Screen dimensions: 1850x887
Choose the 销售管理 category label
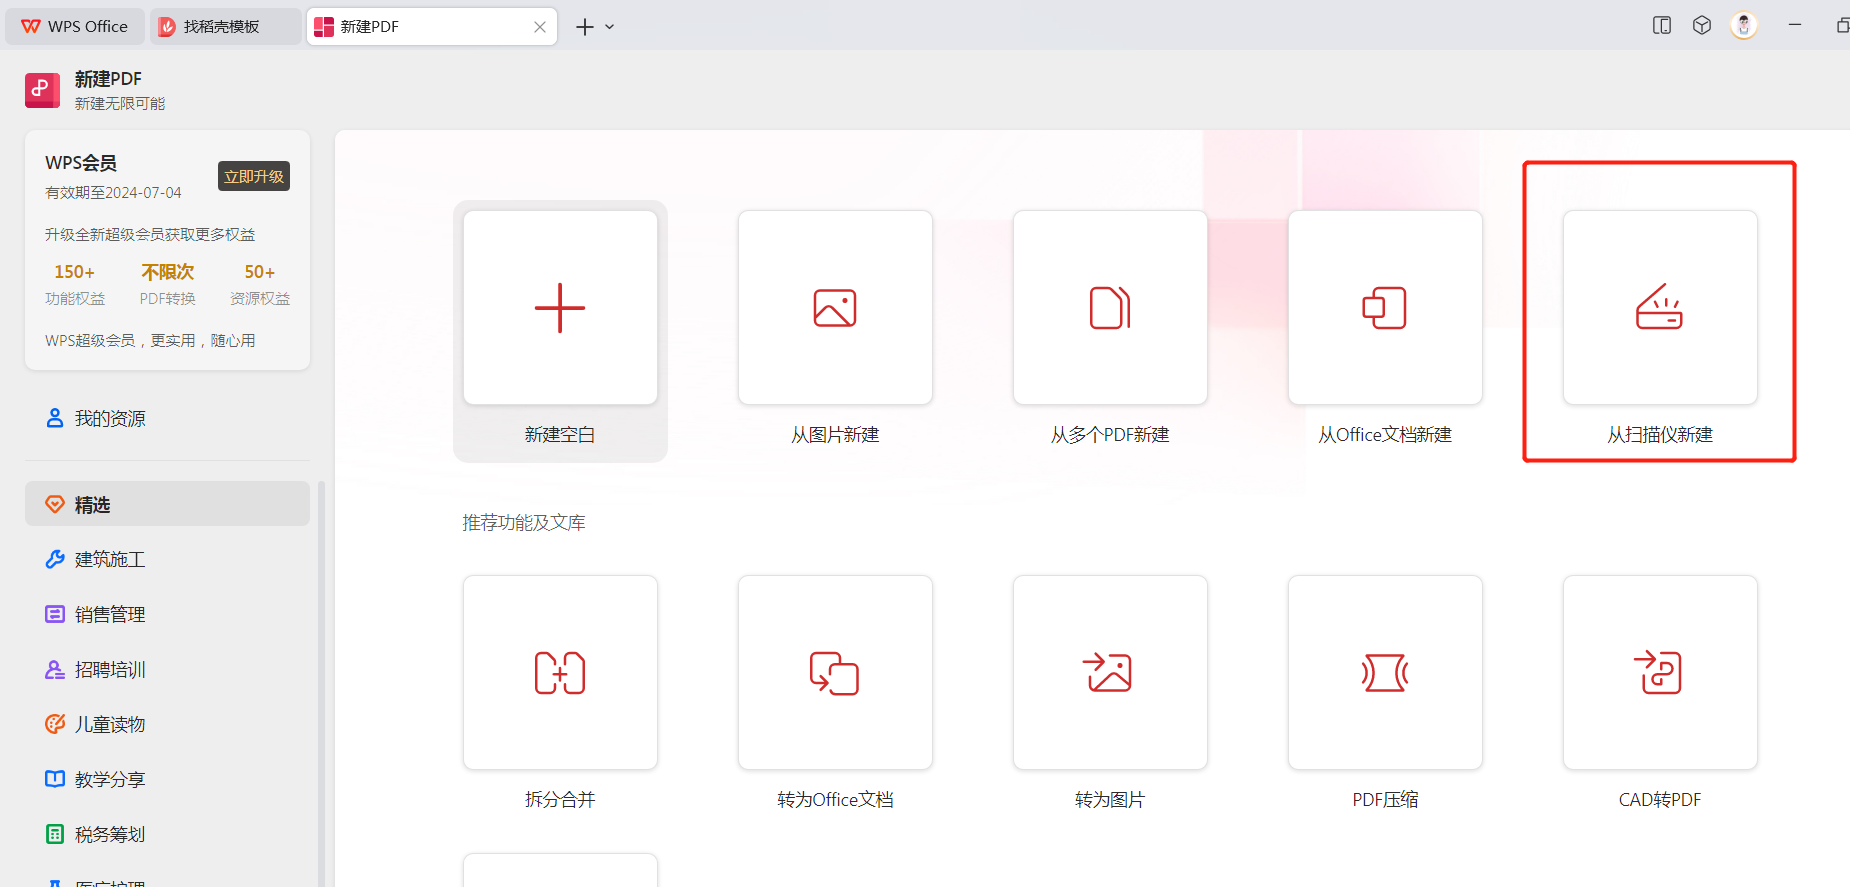(x=110, y=615)
